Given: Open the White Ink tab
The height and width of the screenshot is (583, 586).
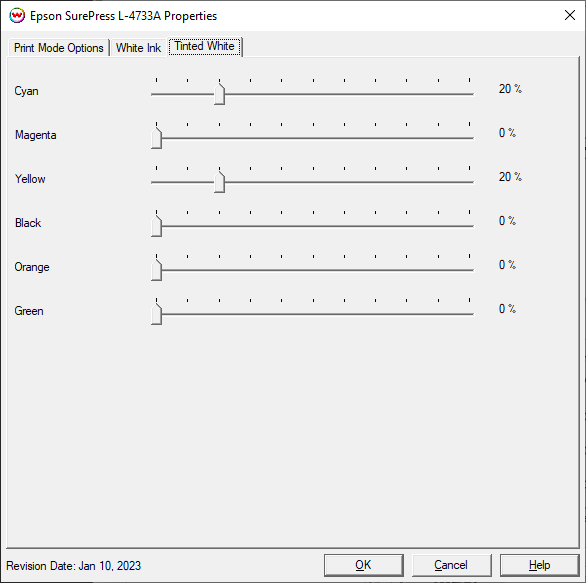Looking at the screenshot, I should click(x=138, y=48).
